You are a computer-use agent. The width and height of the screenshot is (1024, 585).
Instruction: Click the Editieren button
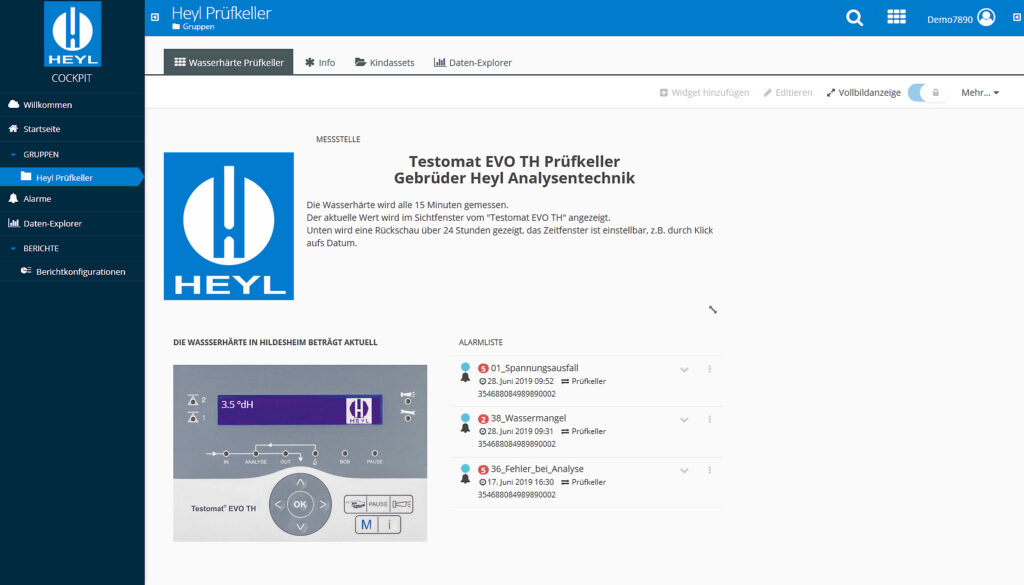788,93
